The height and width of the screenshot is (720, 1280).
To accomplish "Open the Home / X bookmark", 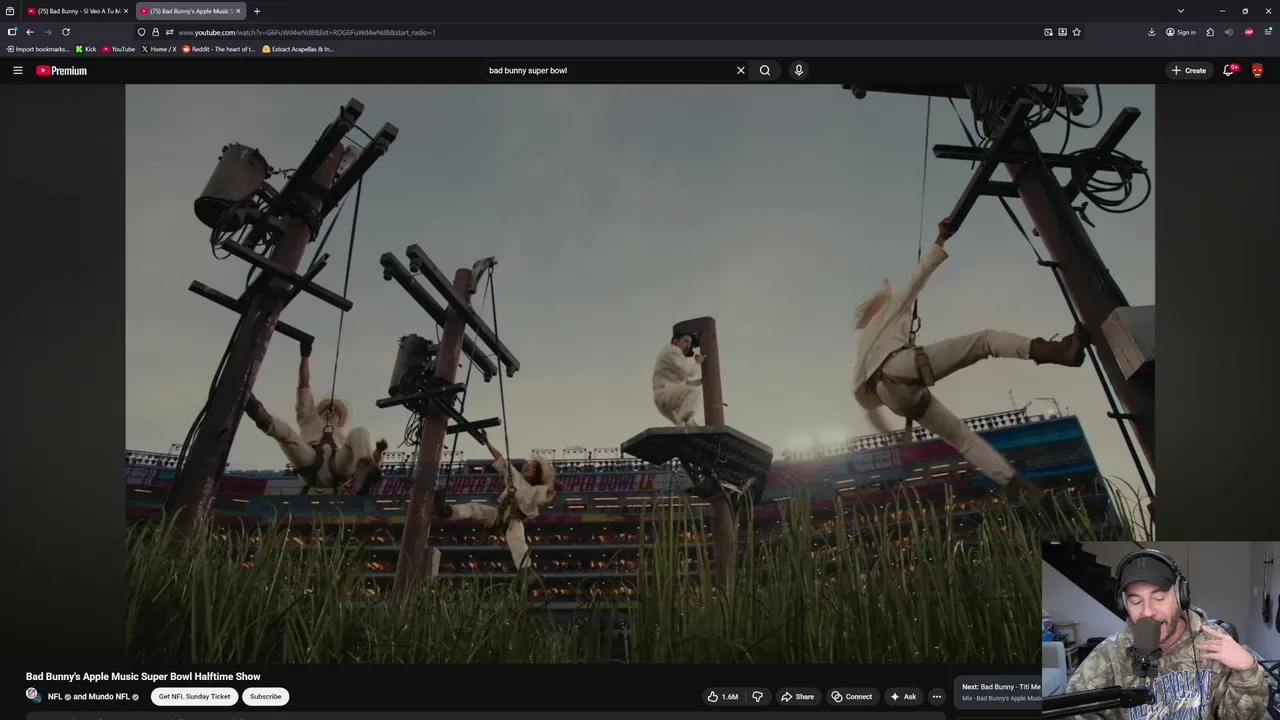I will point(159,49).
